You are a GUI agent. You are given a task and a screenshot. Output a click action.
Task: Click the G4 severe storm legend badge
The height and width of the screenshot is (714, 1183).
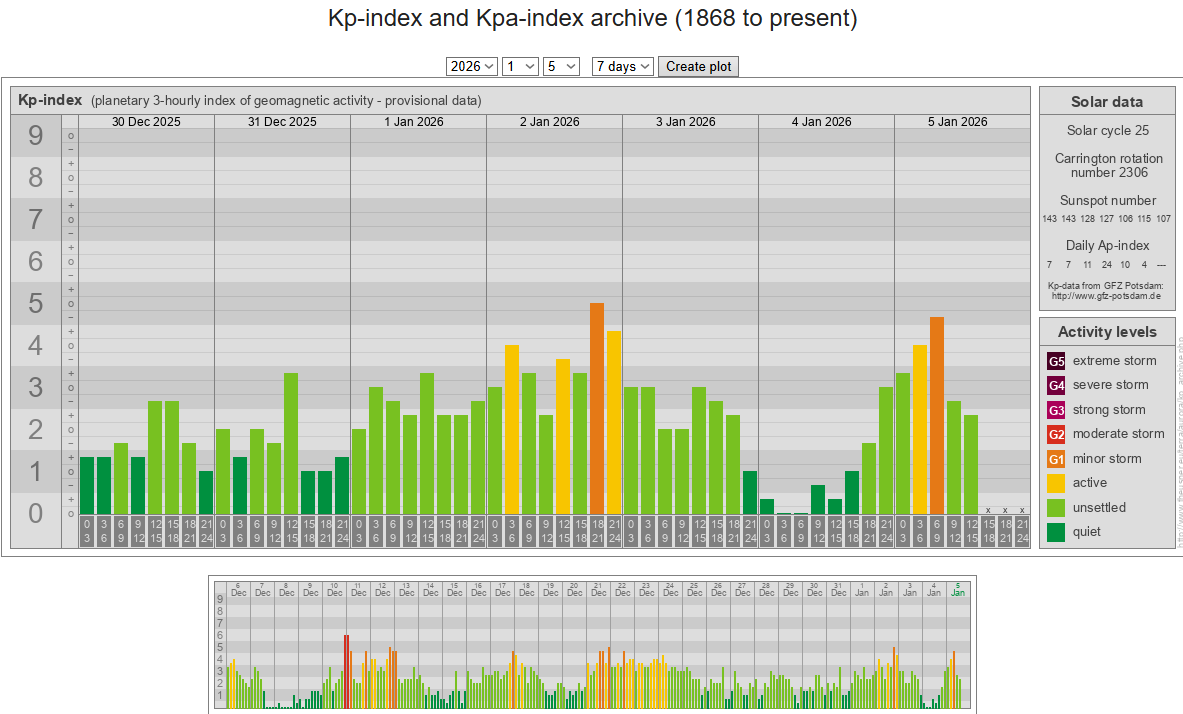tap(1056, 385)
